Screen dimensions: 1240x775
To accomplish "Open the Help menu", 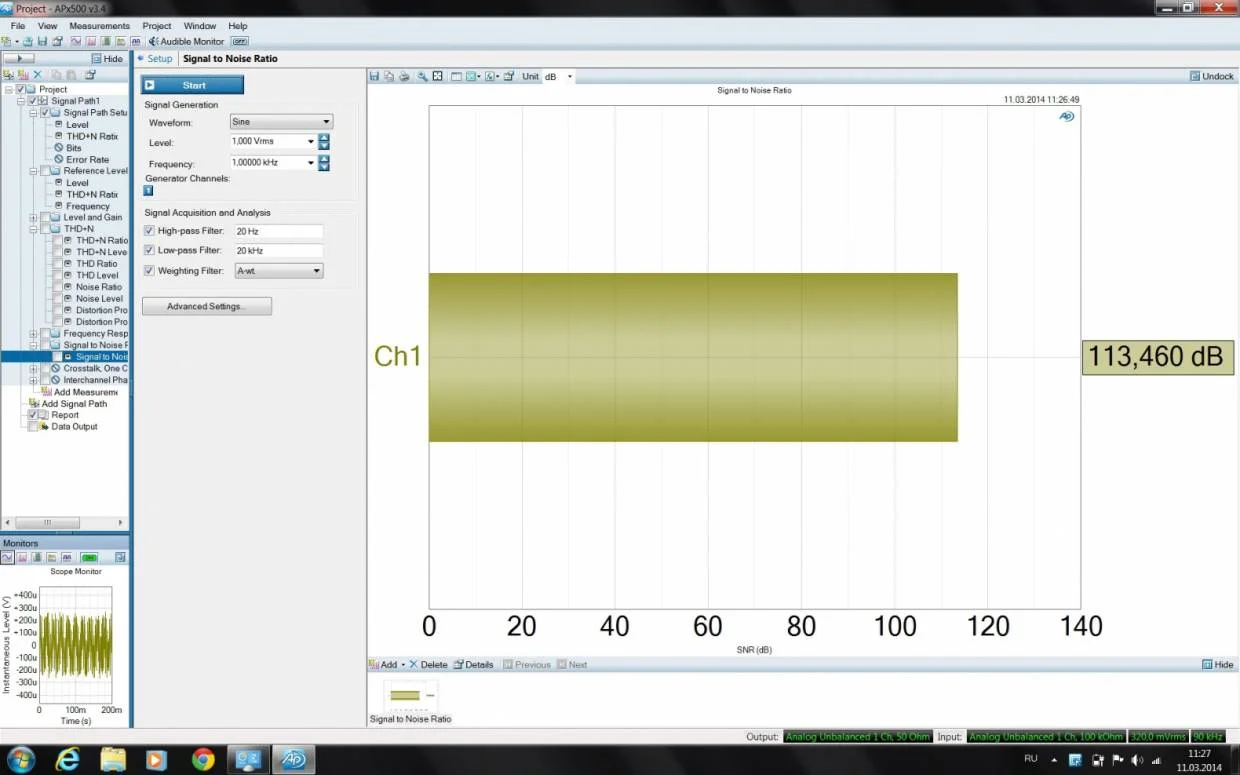I will point(238,26).
